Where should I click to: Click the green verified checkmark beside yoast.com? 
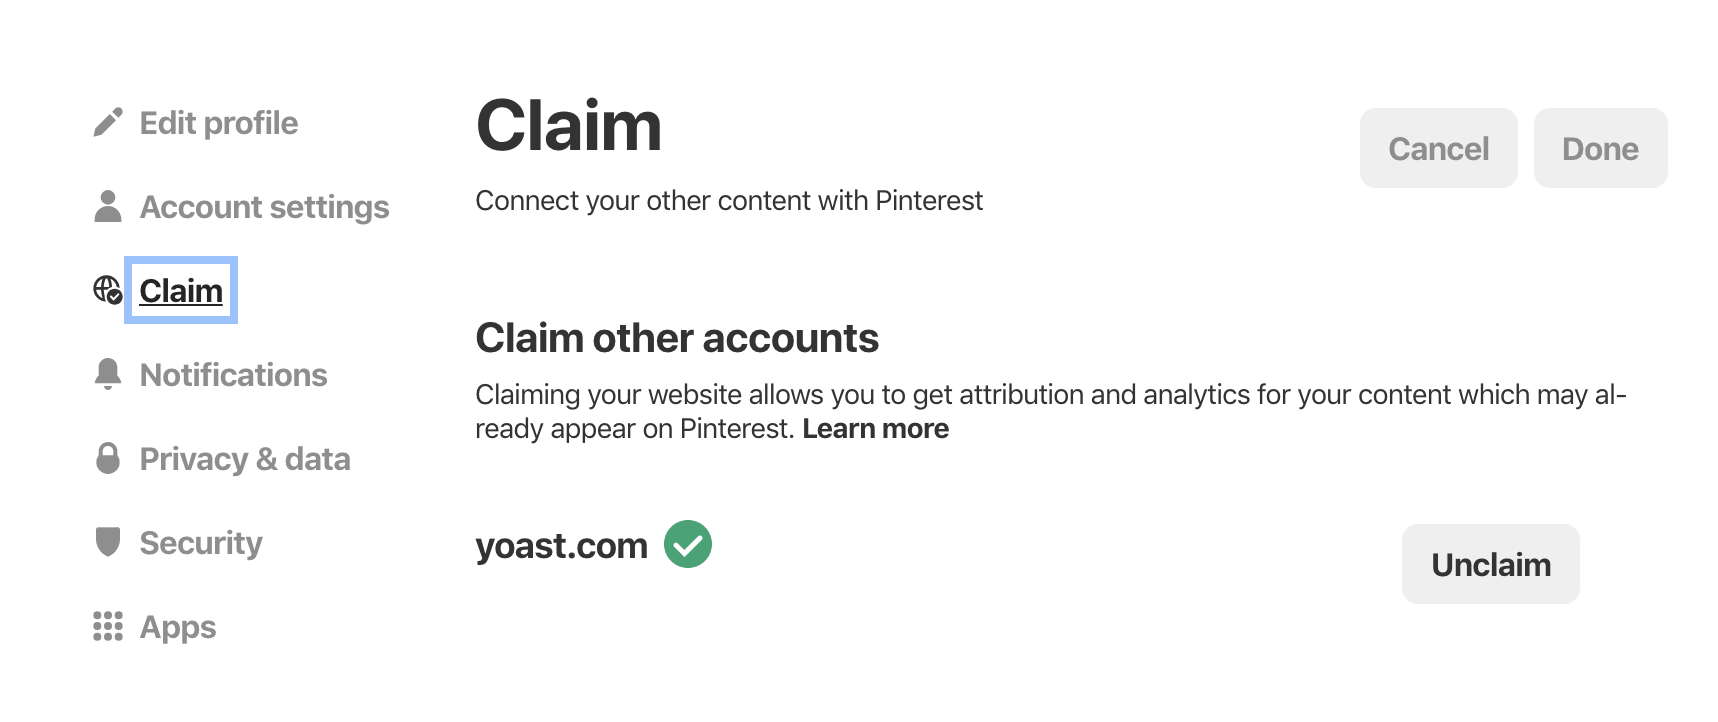pos(689,545)
